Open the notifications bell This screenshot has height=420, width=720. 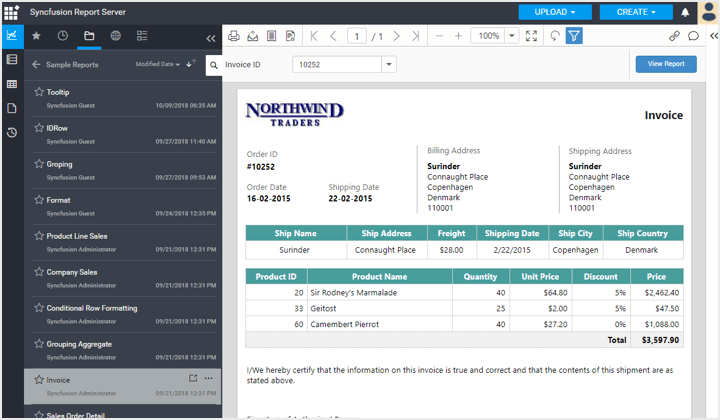coord(685,12)
